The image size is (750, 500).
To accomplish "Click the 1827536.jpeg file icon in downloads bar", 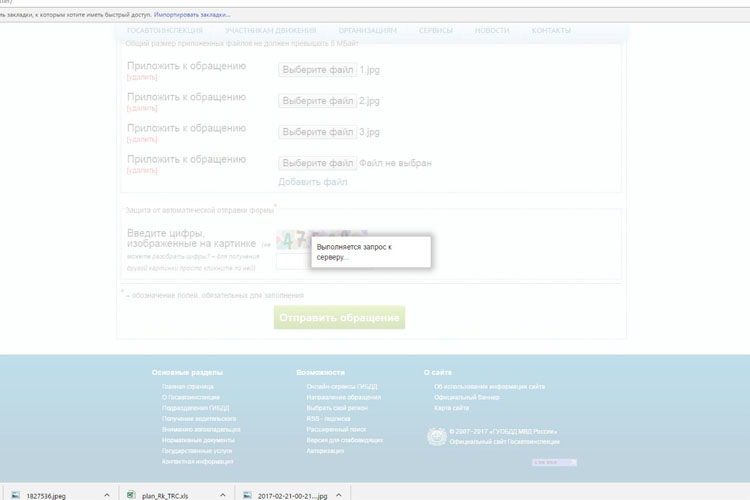I will [15, 494].
